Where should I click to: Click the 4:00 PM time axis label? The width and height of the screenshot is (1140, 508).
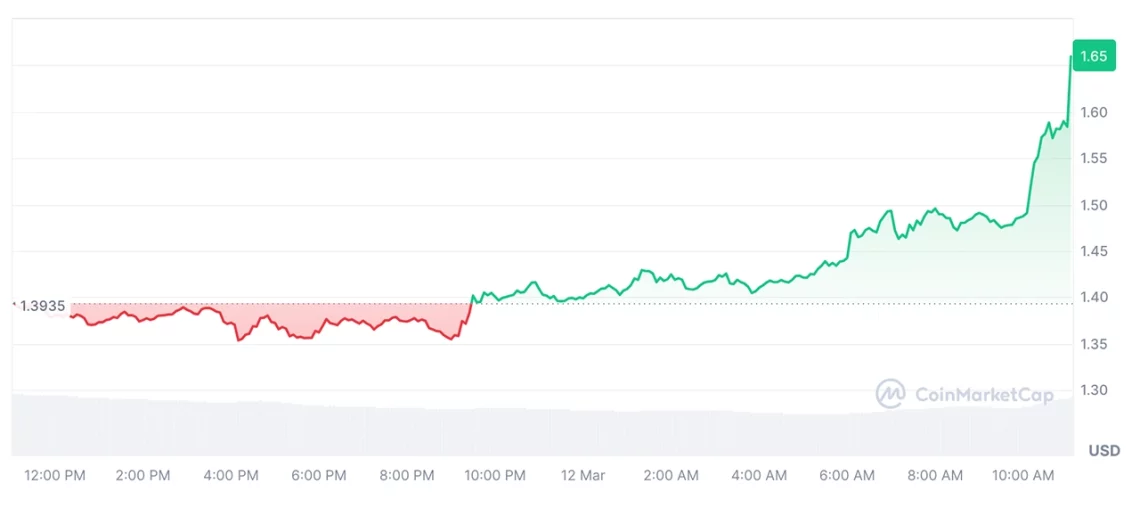point(231,476)
